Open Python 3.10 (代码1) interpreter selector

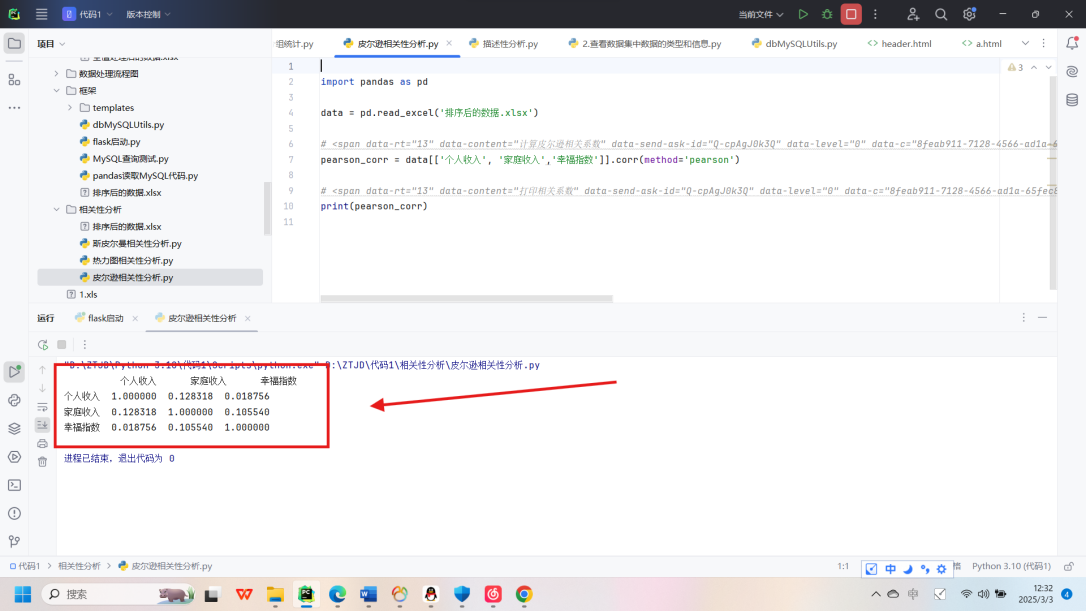[1011, 566]
